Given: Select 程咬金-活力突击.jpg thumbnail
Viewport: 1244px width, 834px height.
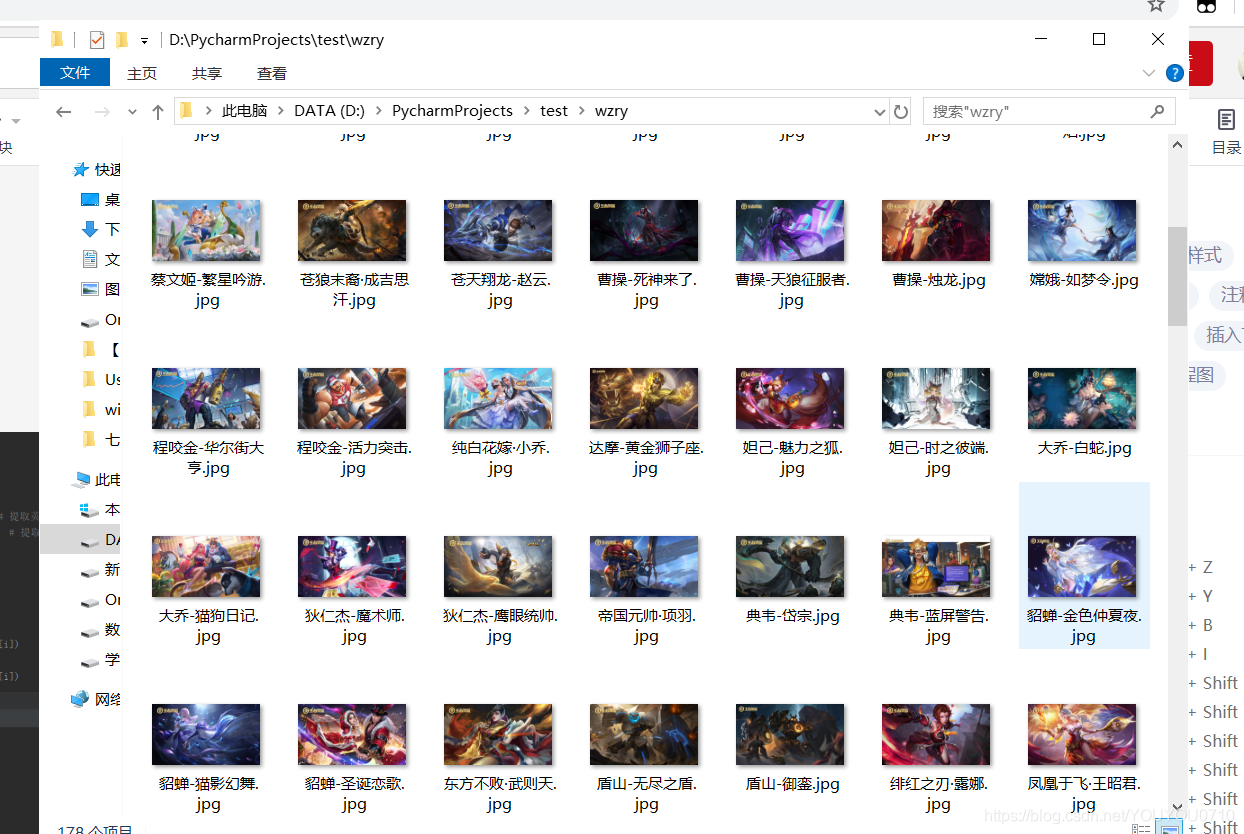Looking at the screenshot, I should coord(352,399).
